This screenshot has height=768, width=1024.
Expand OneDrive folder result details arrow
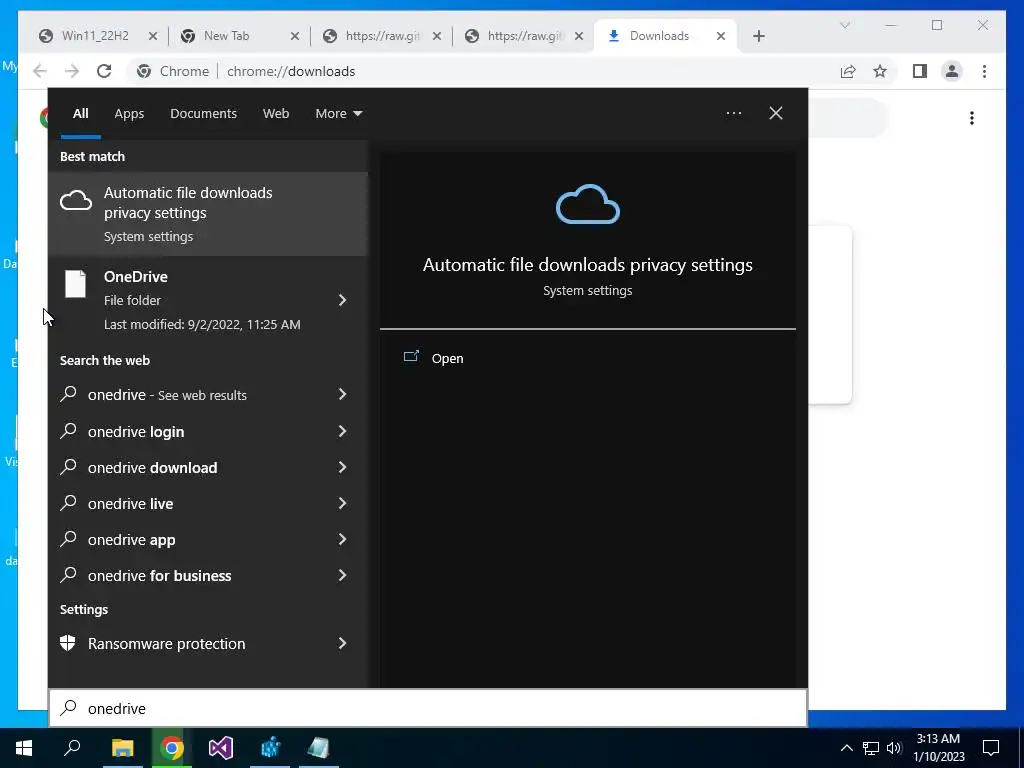click(342, 300)
